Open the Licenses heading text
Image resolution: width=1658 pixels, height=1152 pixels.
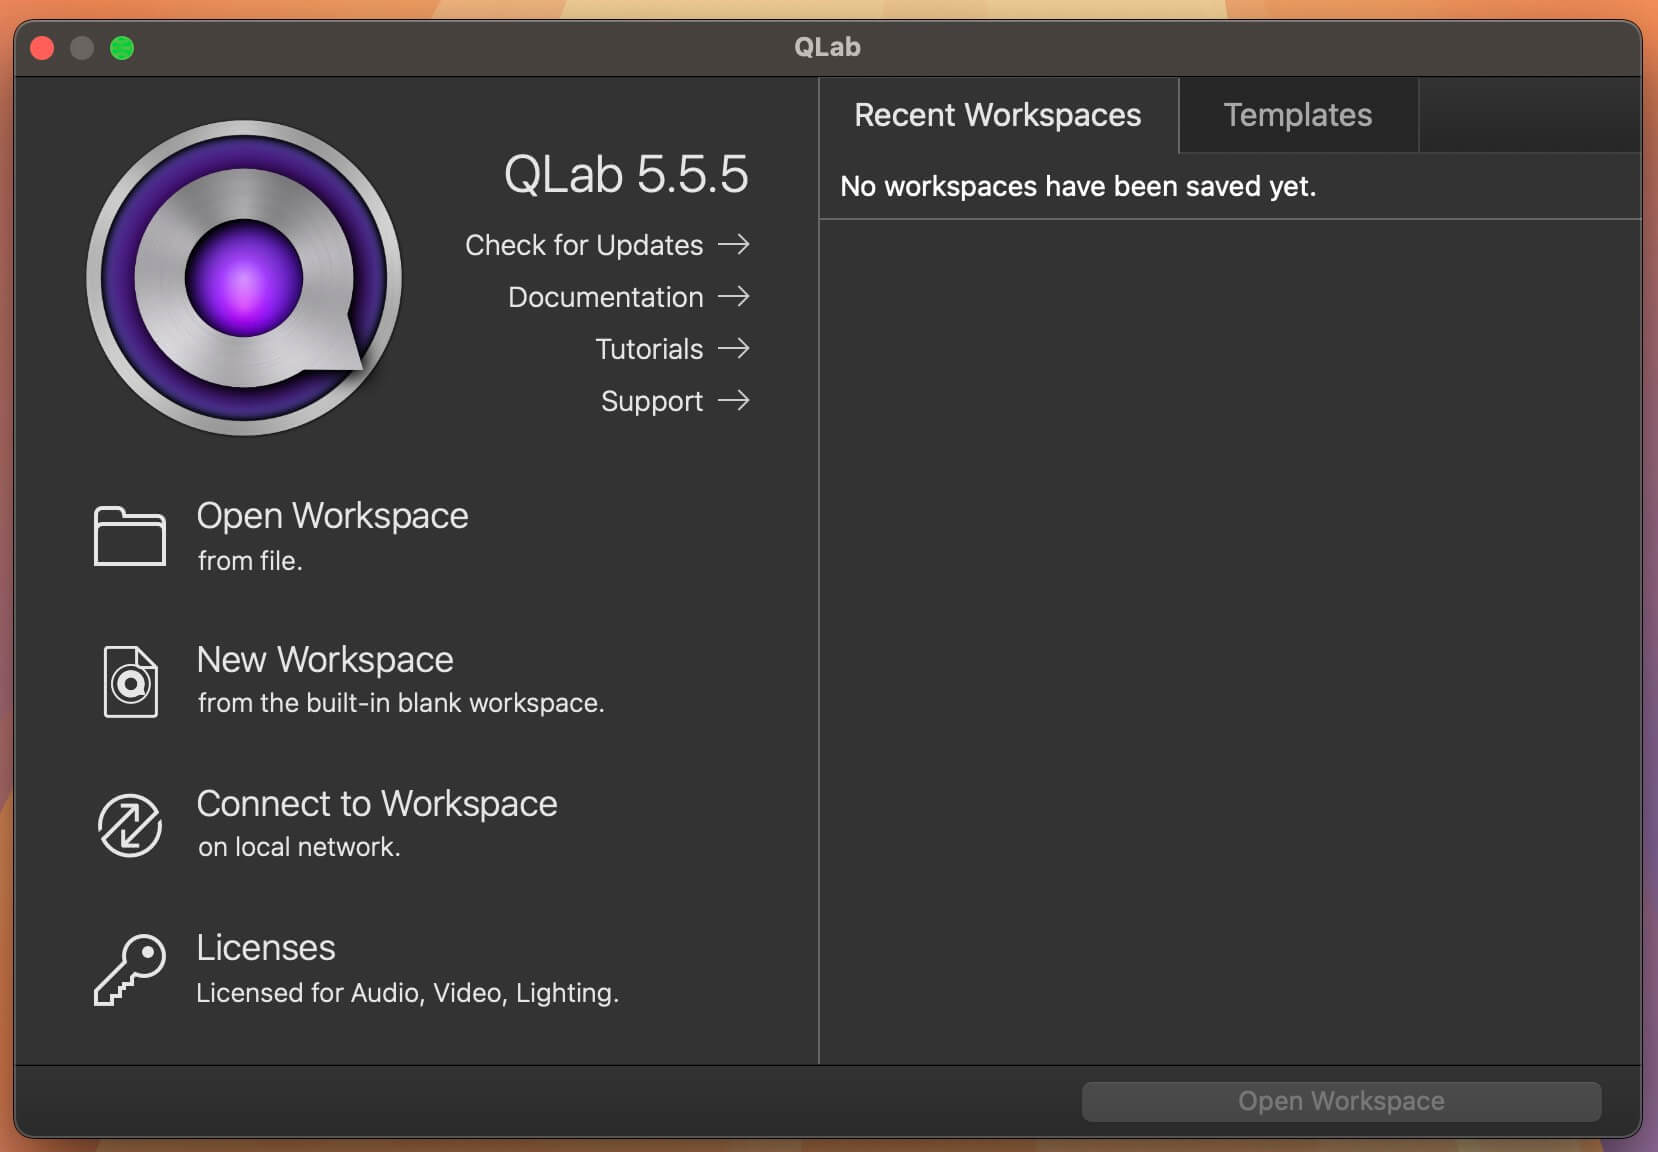click(266, 948)
